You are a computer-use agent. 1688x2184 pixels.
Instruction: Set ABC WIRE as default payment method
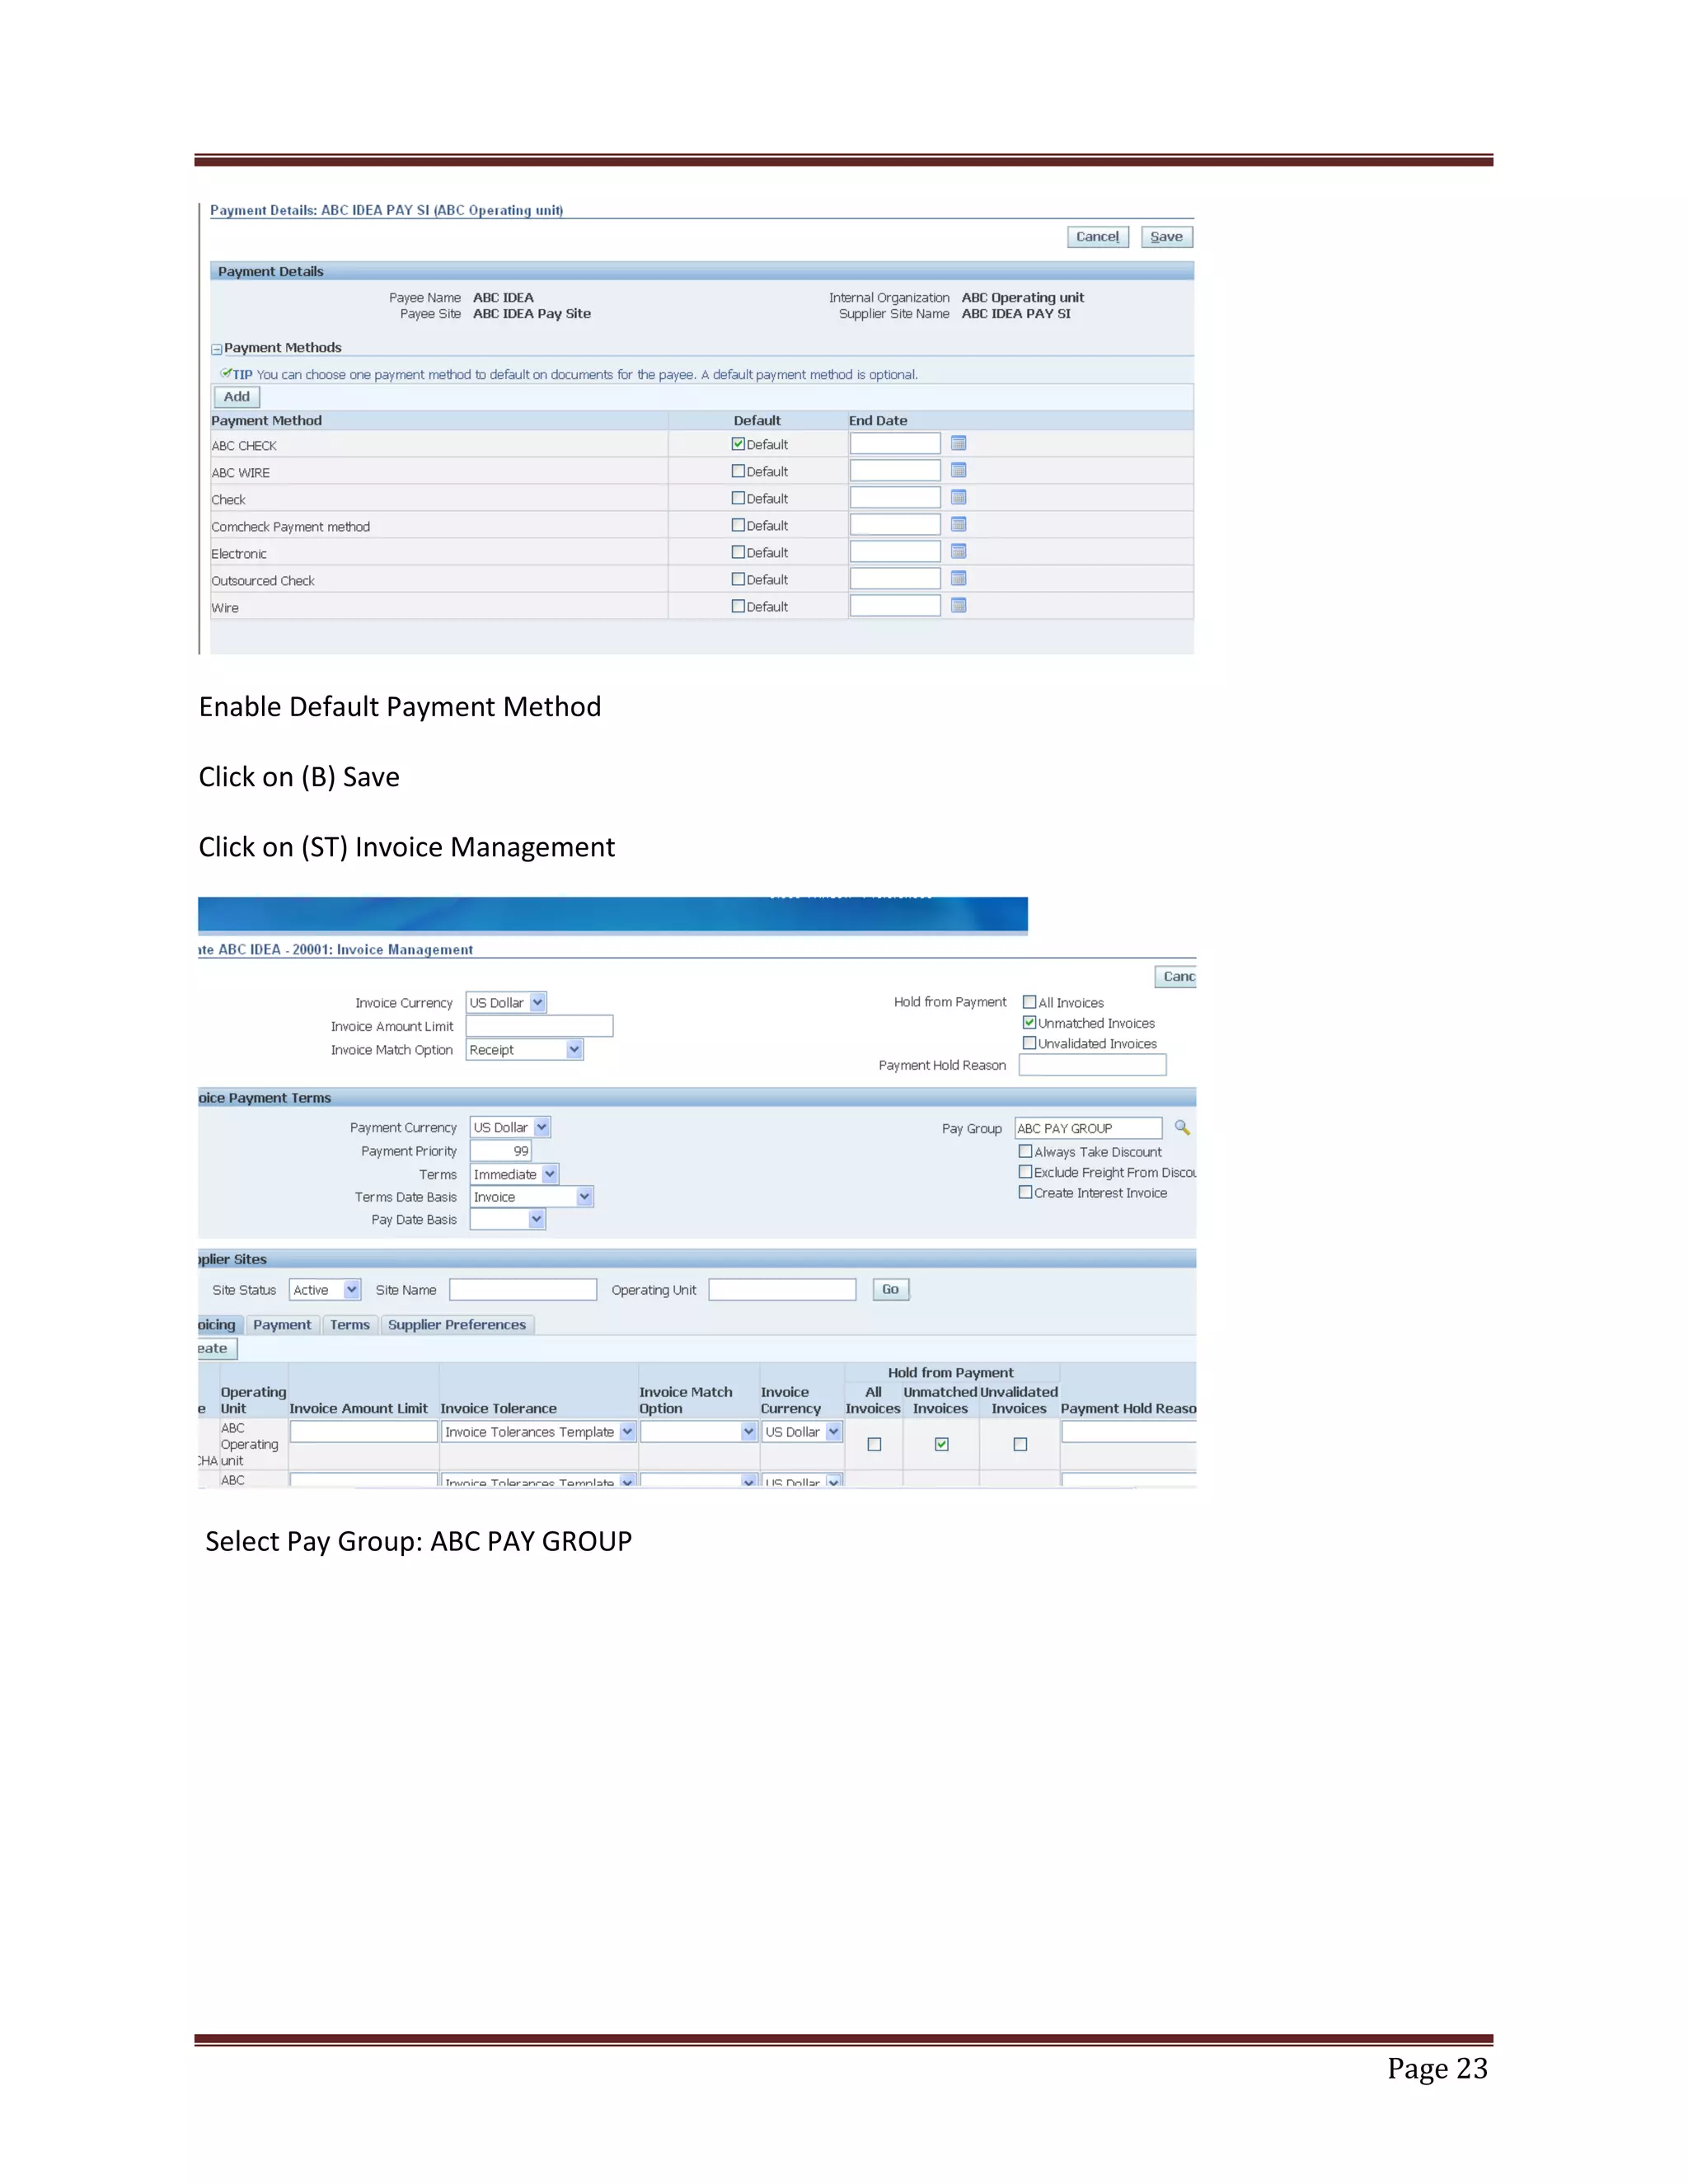click(738, 471)
